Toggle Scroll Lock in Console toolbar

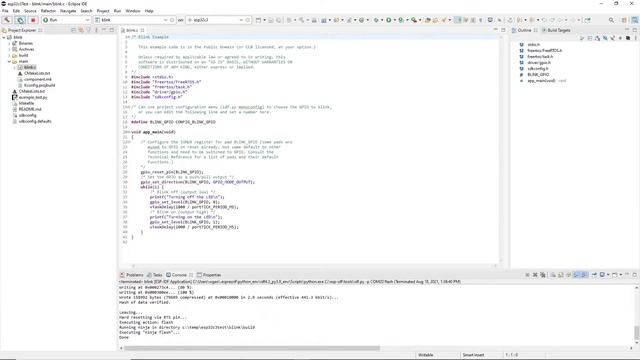click(560, 275)
